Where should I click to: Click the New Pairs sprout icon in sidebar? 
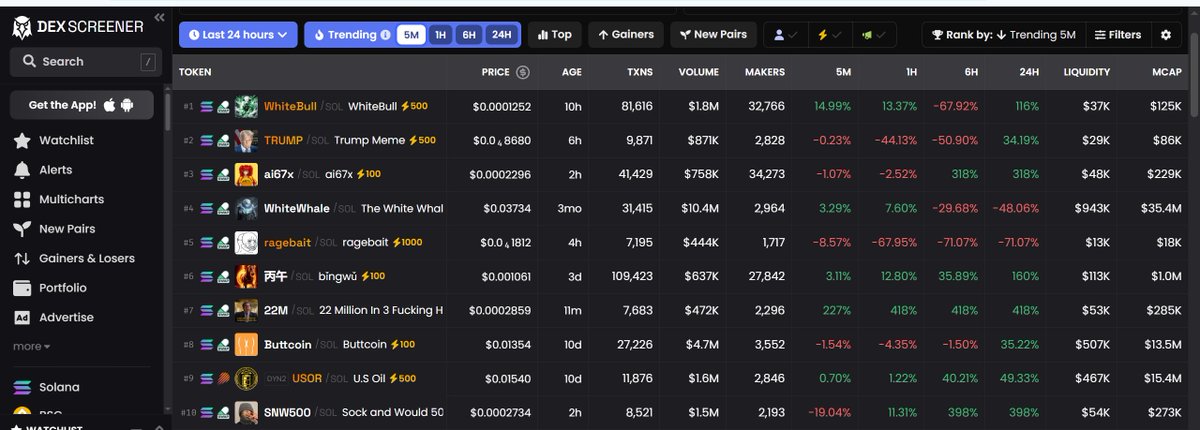tap(22, 229)
